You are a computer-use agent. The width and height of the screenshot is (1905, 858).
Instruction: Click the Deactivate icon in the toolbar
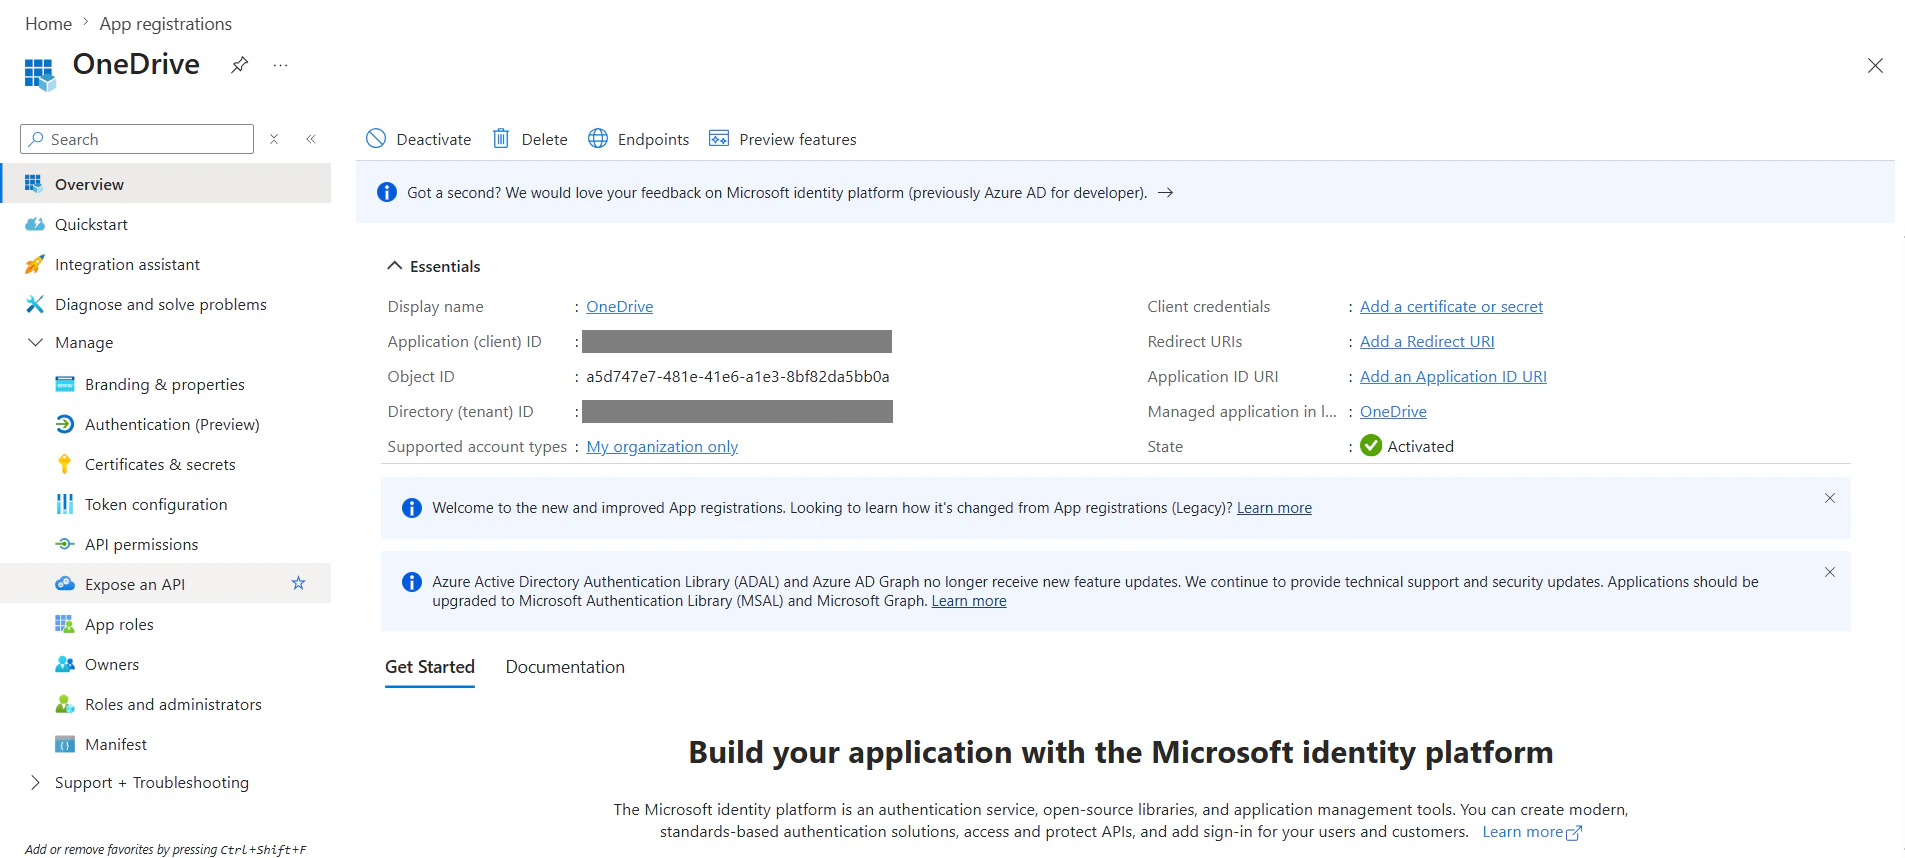pyautogui.click(x=376, y=138)
